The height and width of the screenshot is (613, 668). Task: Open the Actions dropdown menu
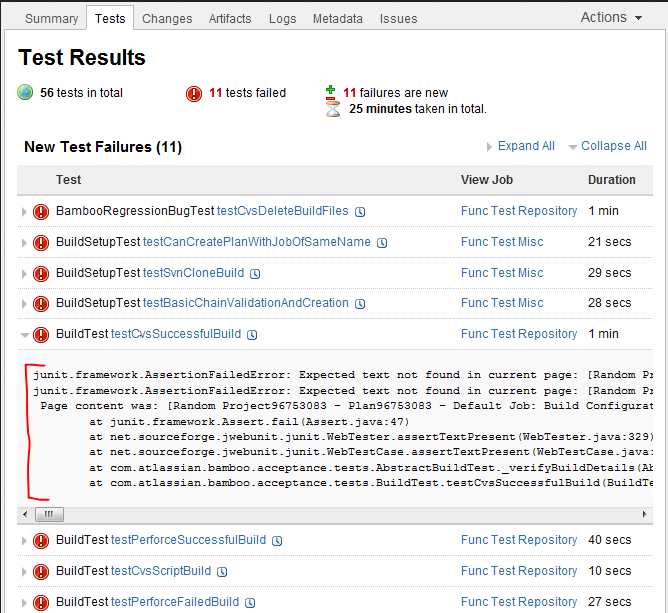click(x=611, y=17)
